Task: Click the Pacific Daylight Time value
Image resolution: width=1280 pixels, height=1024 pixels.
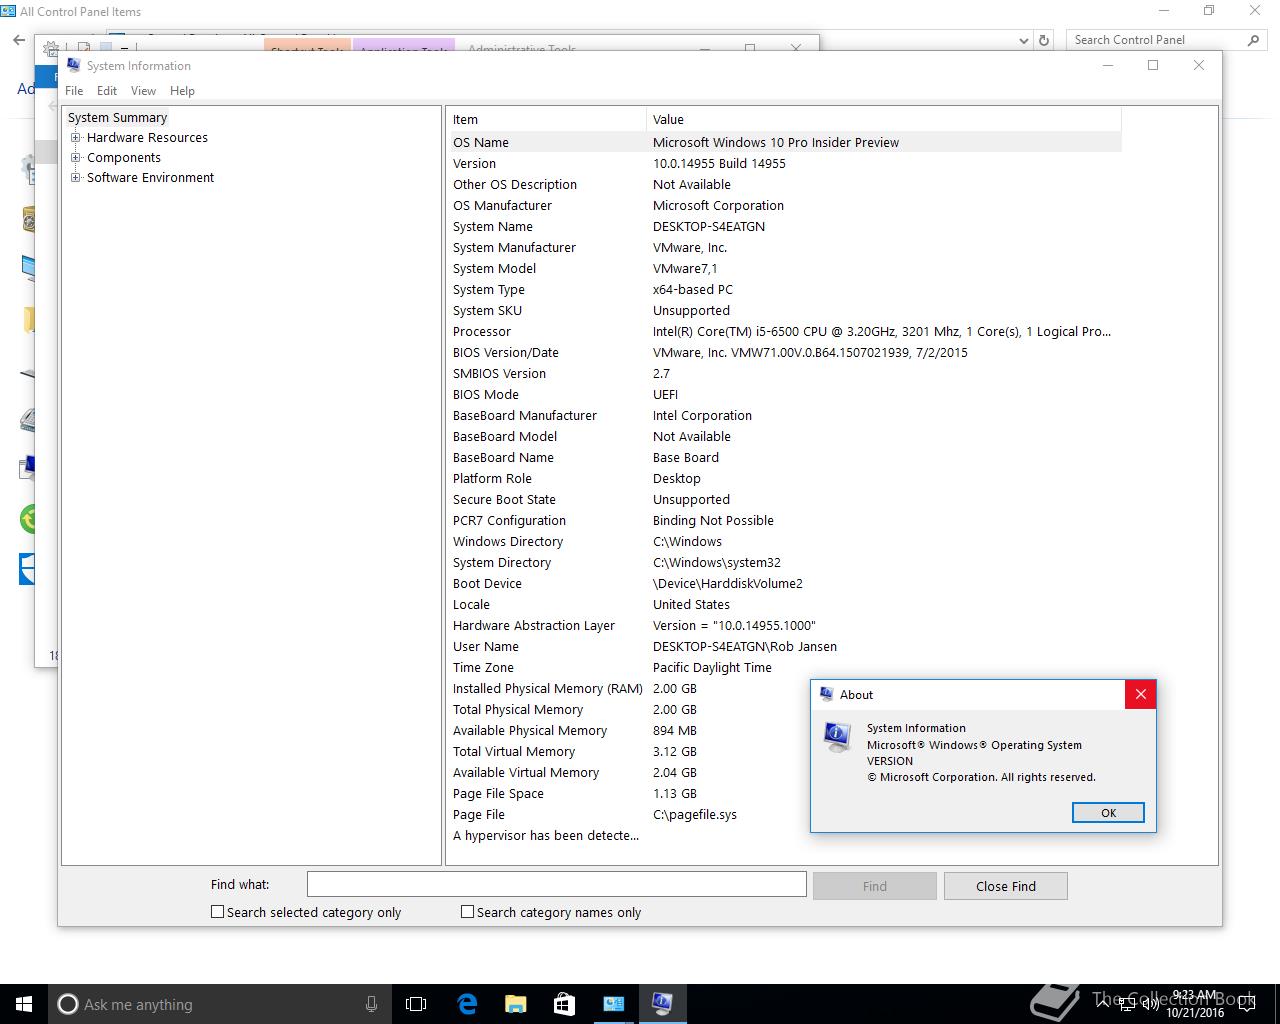Action: point(712,668)
